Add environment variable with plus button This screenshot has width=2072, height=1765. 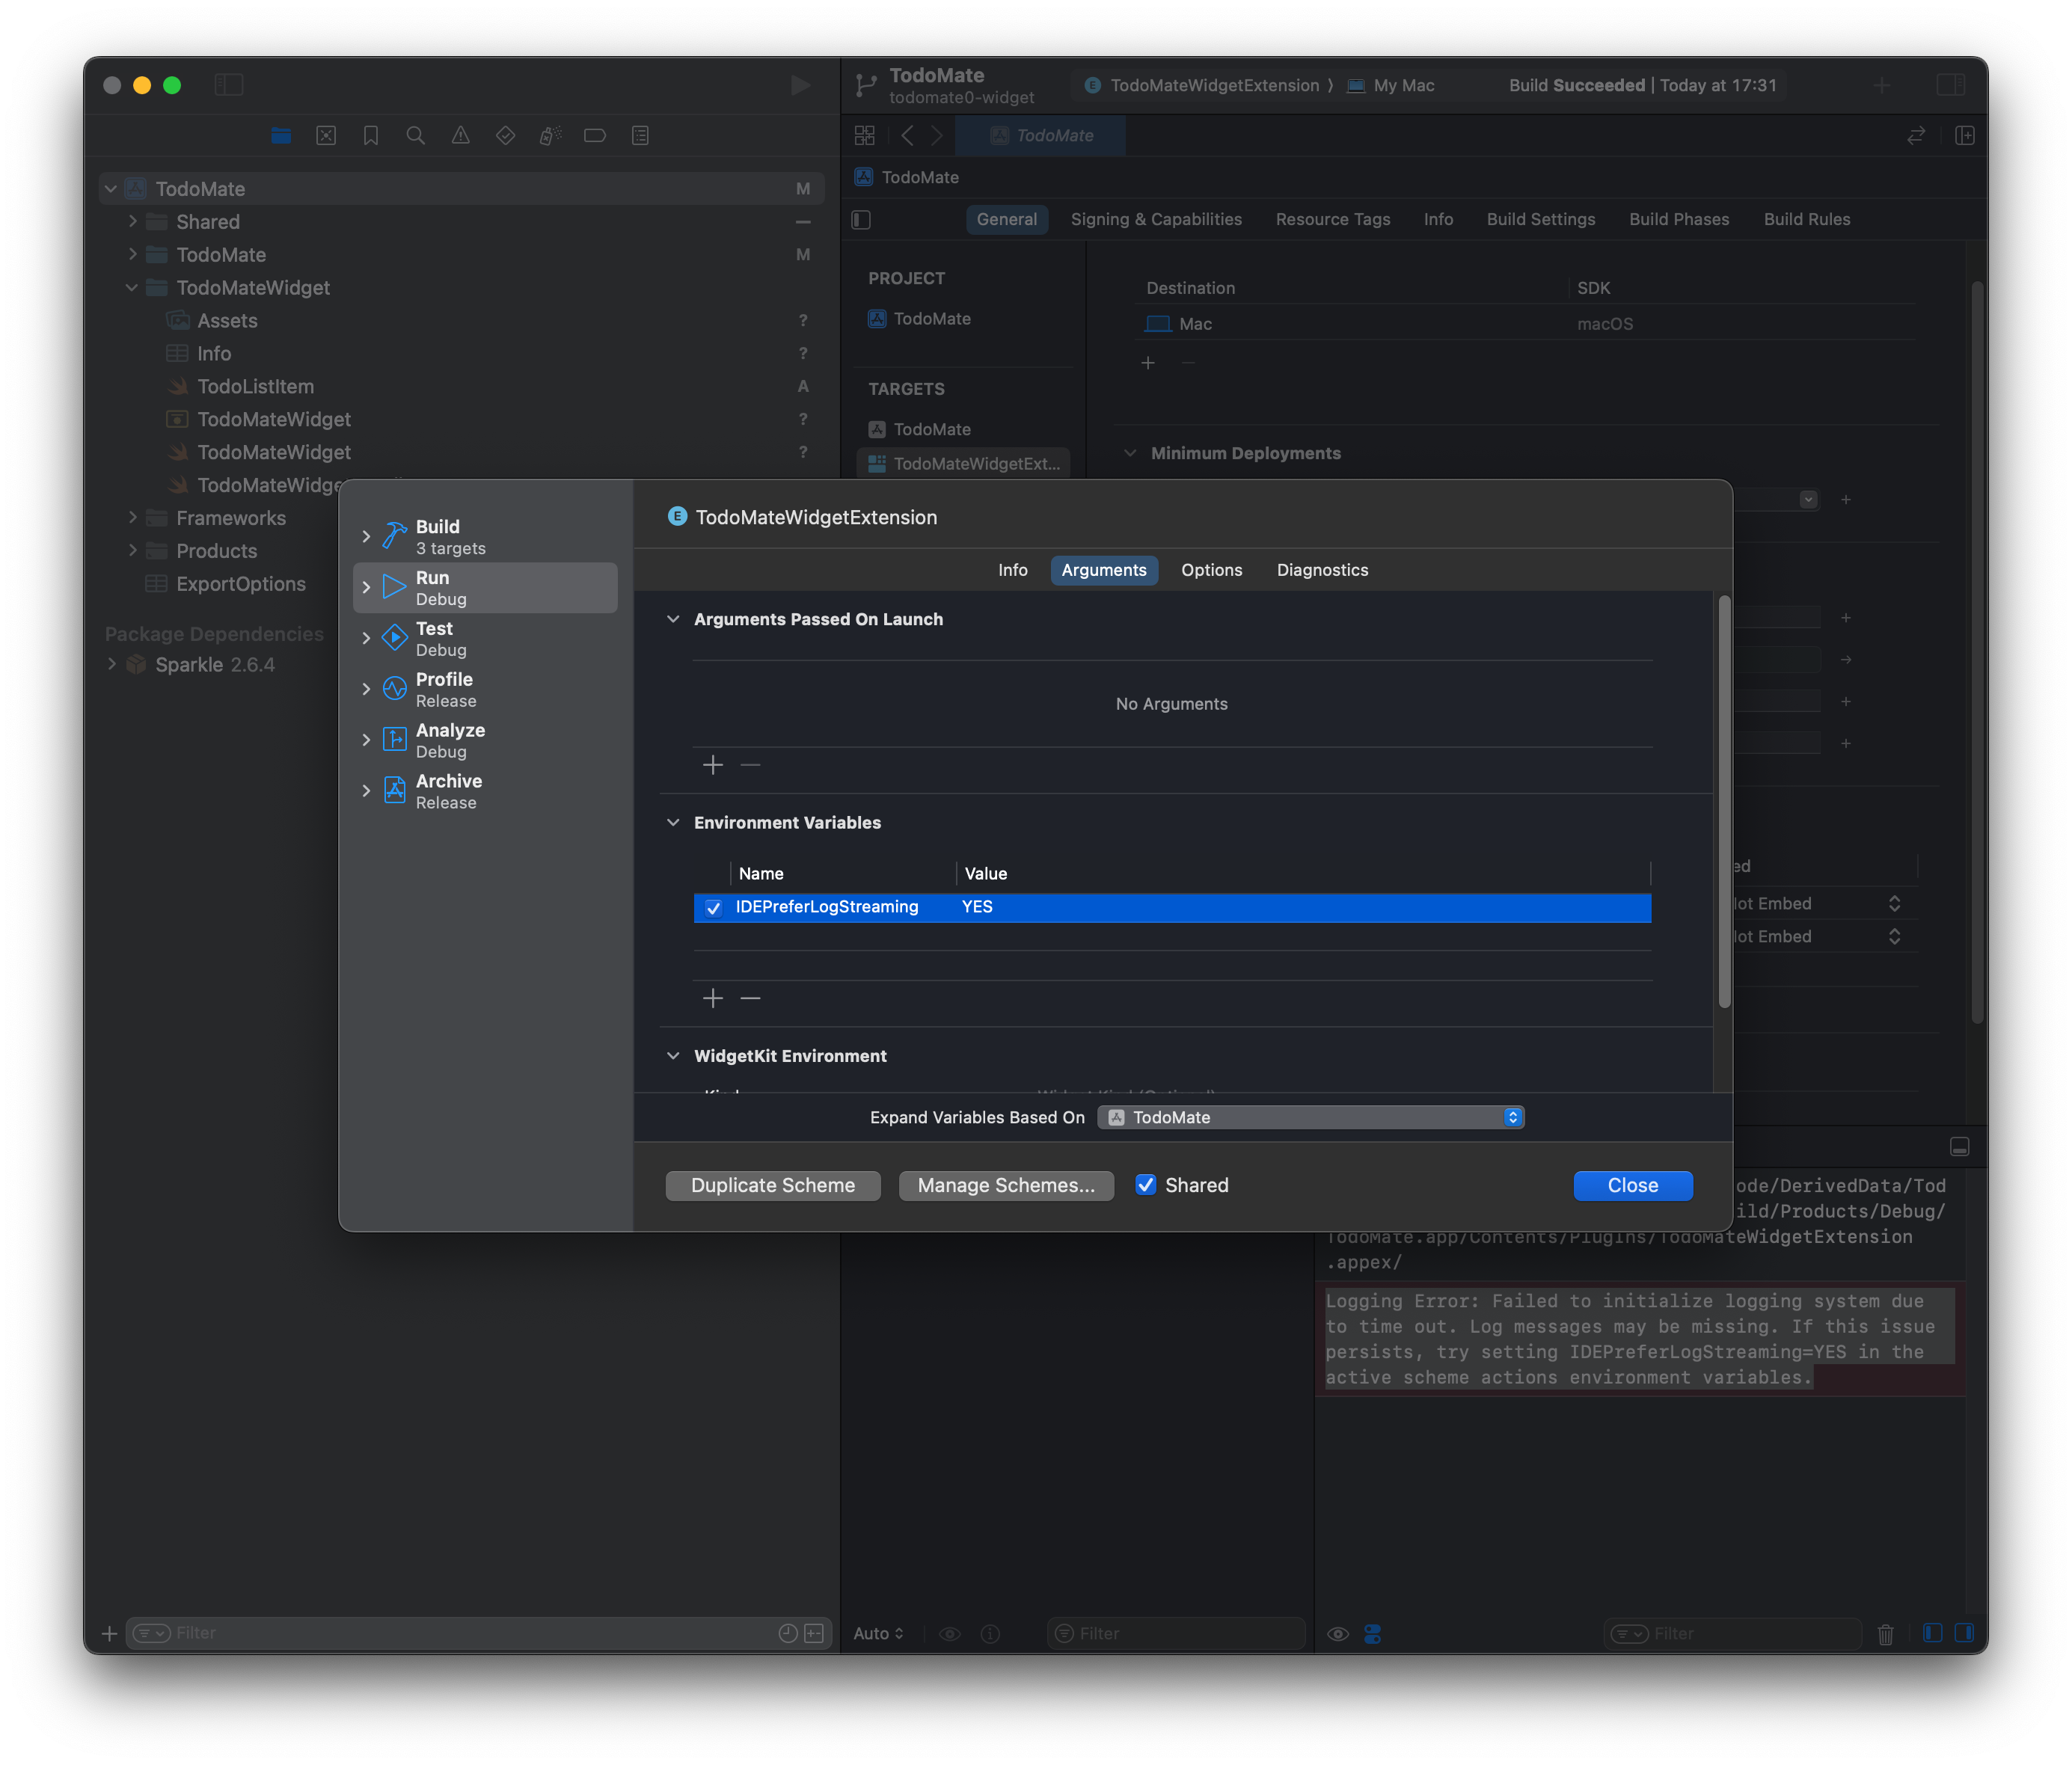point(713,998)
